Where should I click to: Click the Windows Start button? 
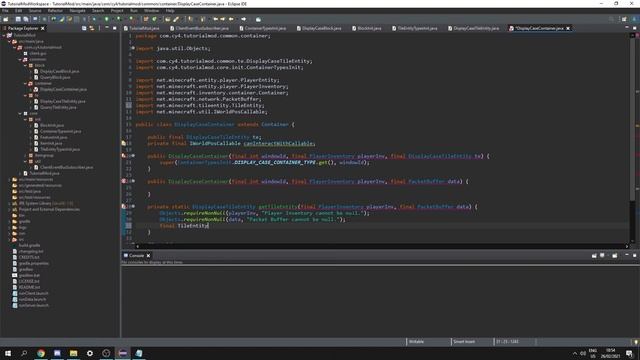click(x=8, y=353)
